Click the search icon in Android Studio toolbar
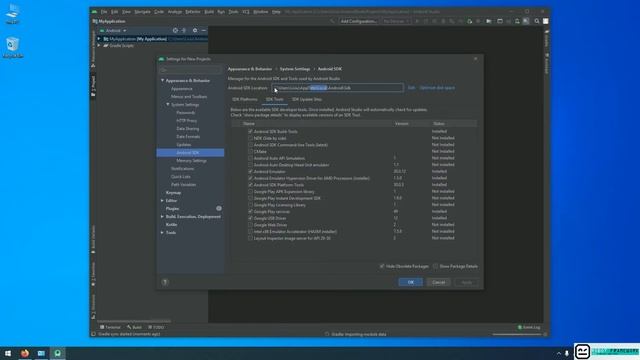640x360 pixels. click(x=537, y=21)
